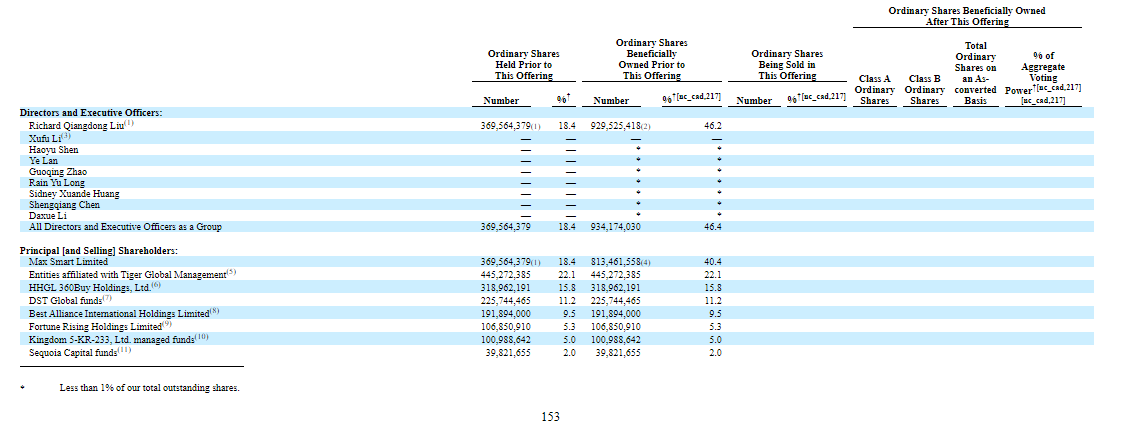Screen dimensions: 1123x431
Task: Click 'Entities affiliated with Tiger Global Management'
Action: (x=127, y=274)
